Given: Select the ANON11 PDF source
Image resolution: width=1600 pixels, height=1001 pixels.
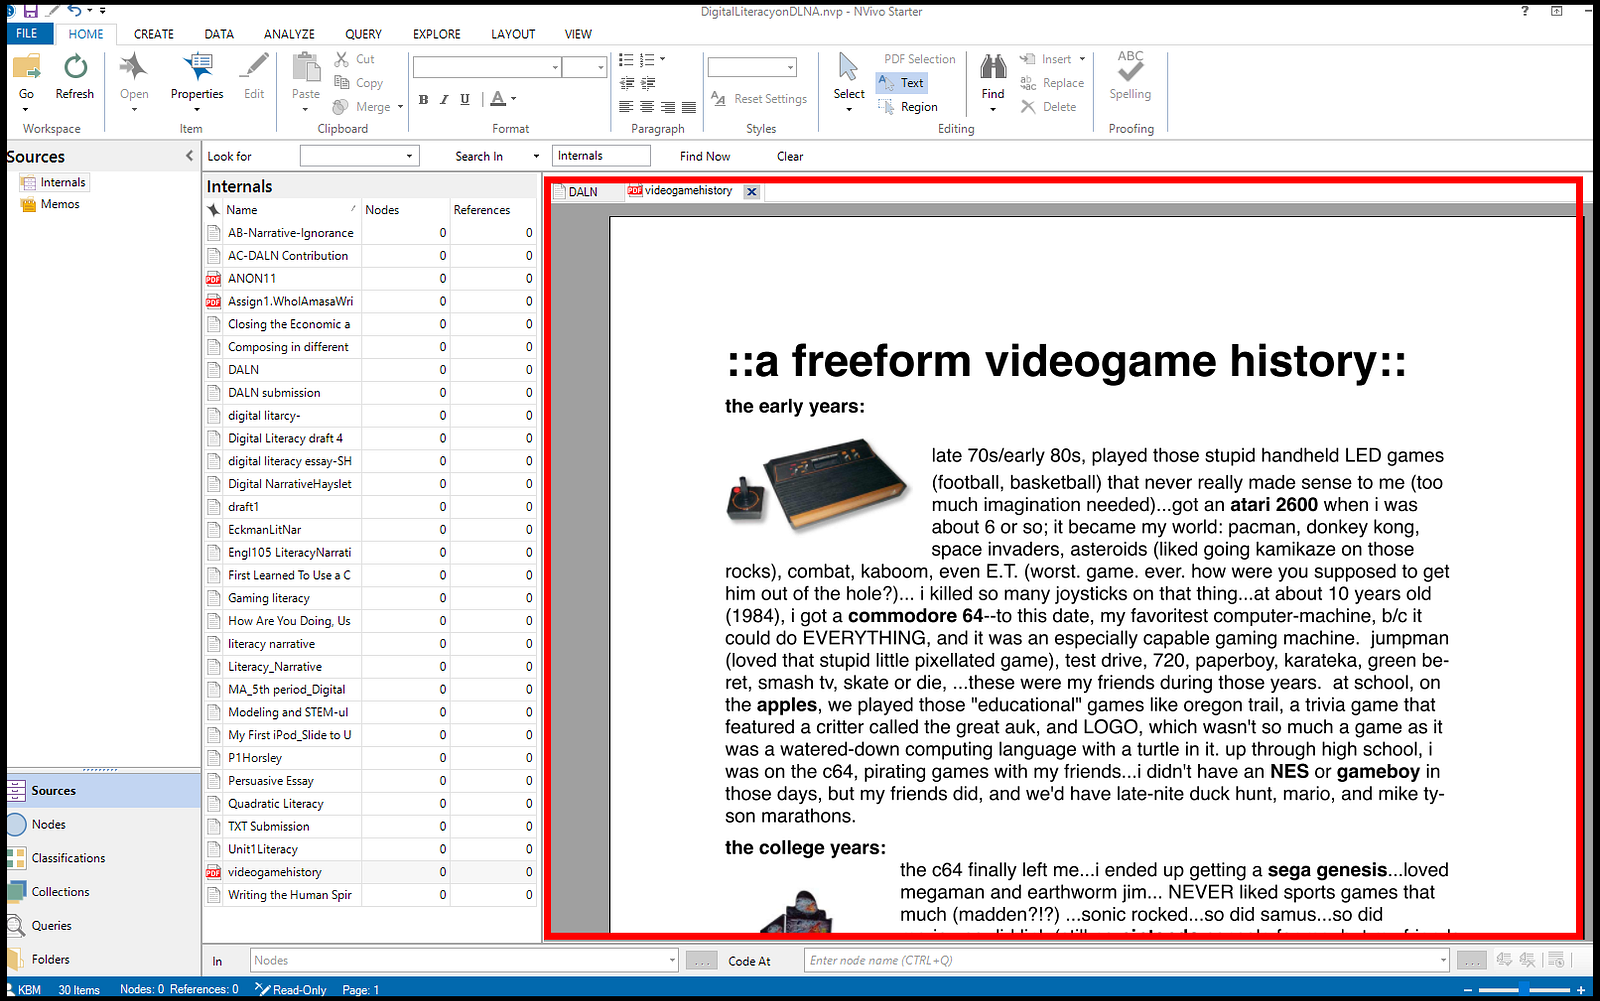Looking at the screenshot, I should click(252, 279).
